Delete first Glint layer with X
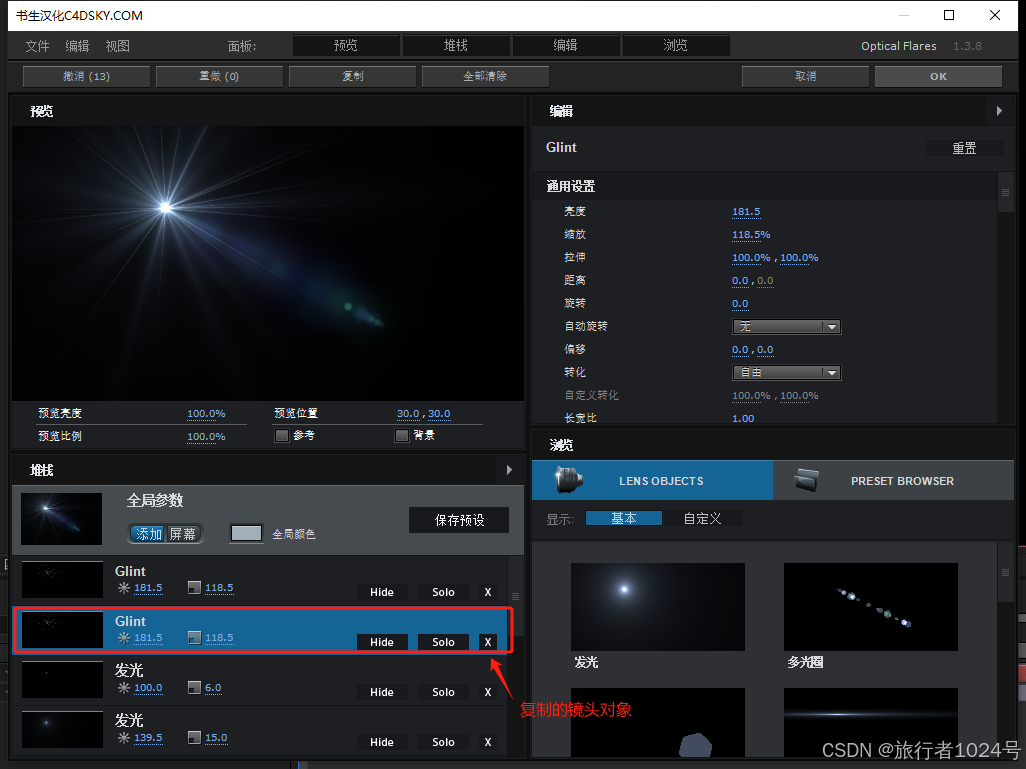This screenshot has height=769, width=1026. [x=487, y=592]
